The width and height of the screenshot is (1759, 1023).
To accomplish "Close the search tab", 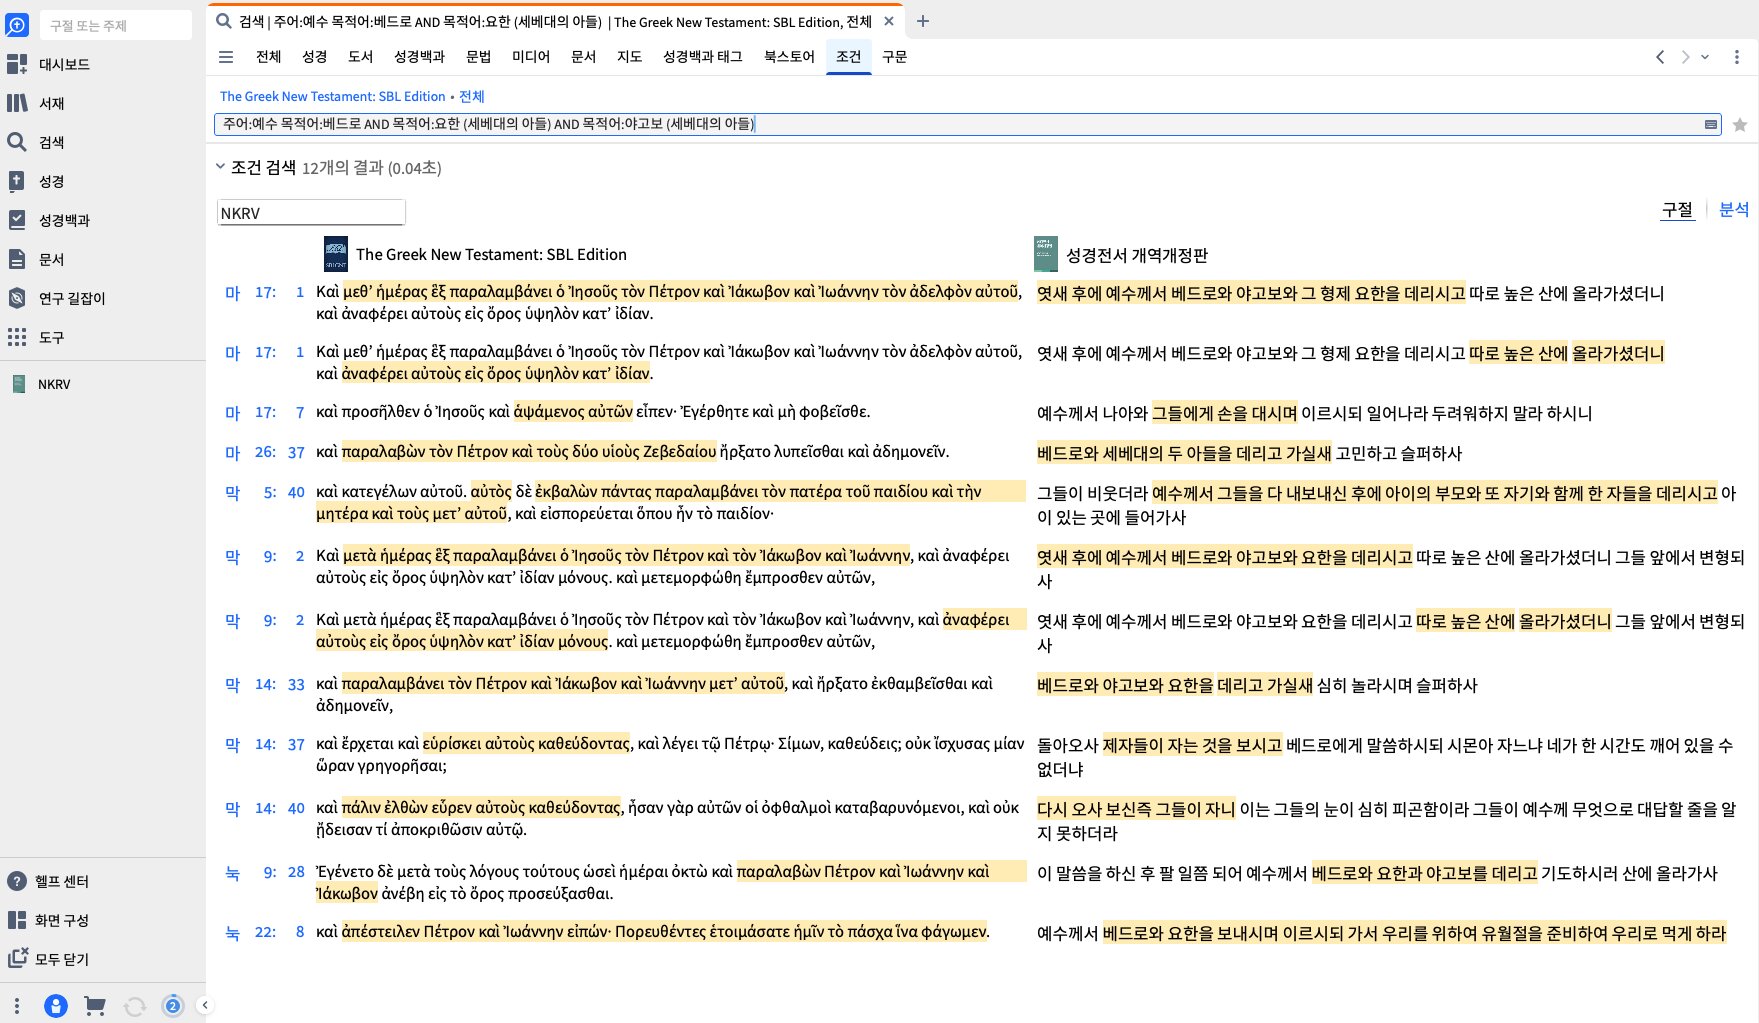I will (889, 21).
